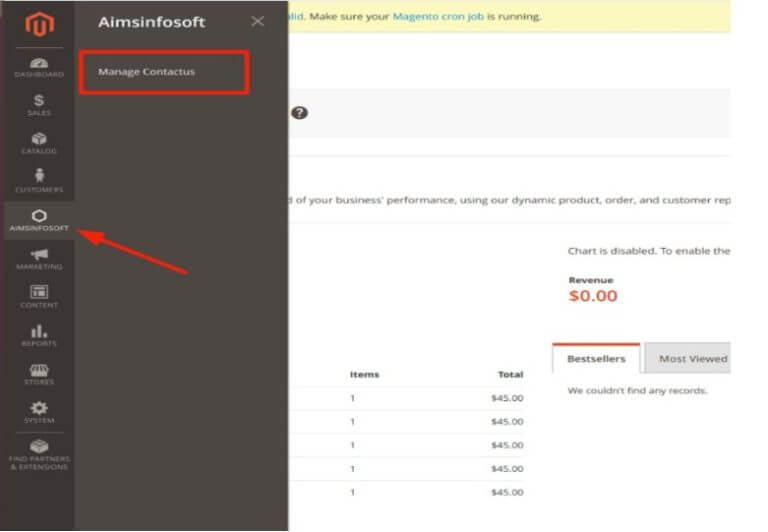Click the Revenue $0.00 value

click(x=593, y=295)
